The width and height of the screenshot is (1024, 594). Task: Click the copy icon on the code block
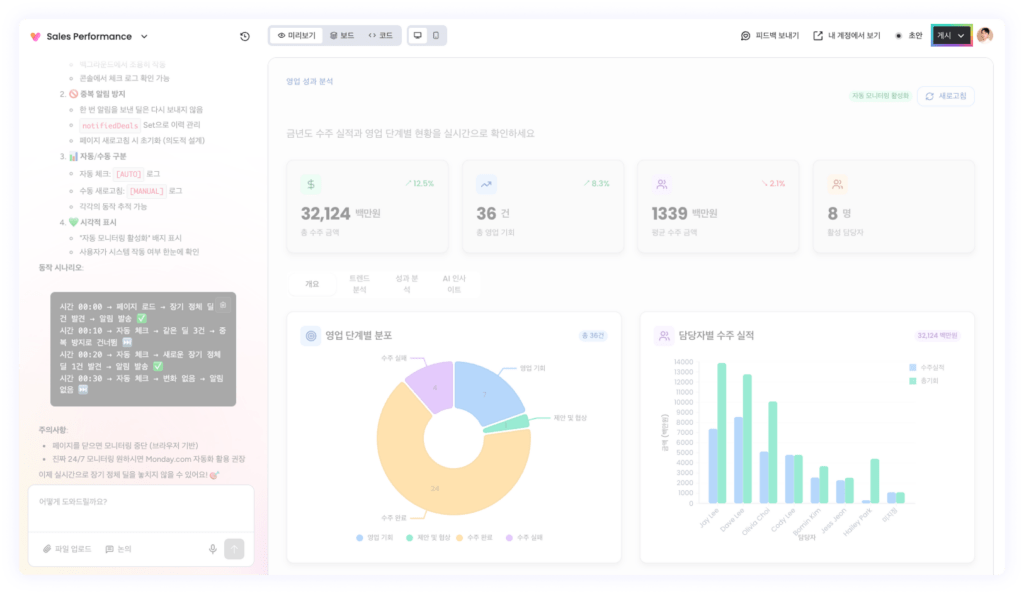(x=224, y=303)
